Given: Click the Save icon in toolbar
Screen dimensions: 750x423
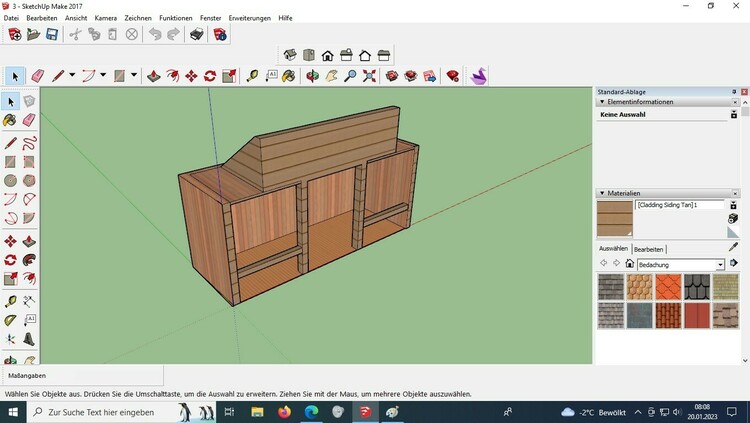Looking at the screenshot, I should coord(53,34).
